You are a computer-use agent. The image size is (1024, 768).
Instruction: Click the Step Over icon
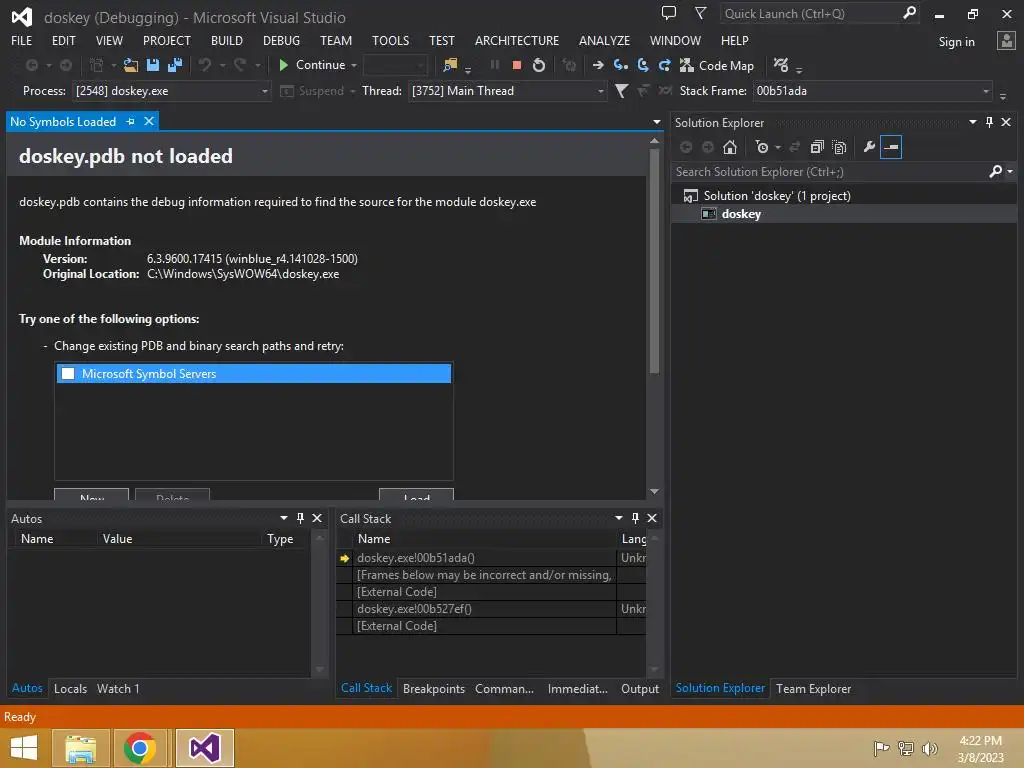pos(643,65)
